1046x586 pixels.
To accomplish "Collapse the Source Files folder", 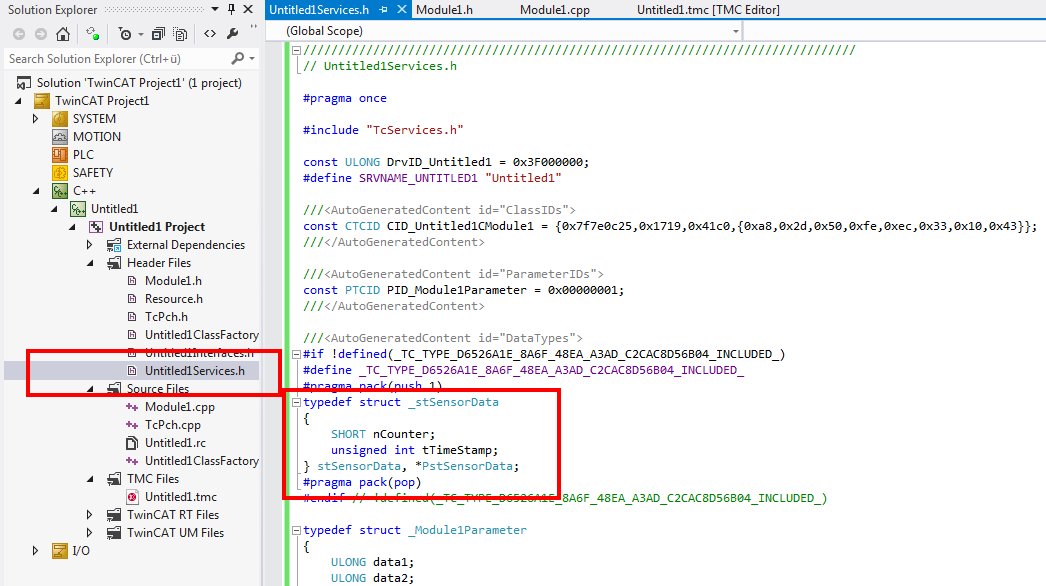I will [89, 388].
